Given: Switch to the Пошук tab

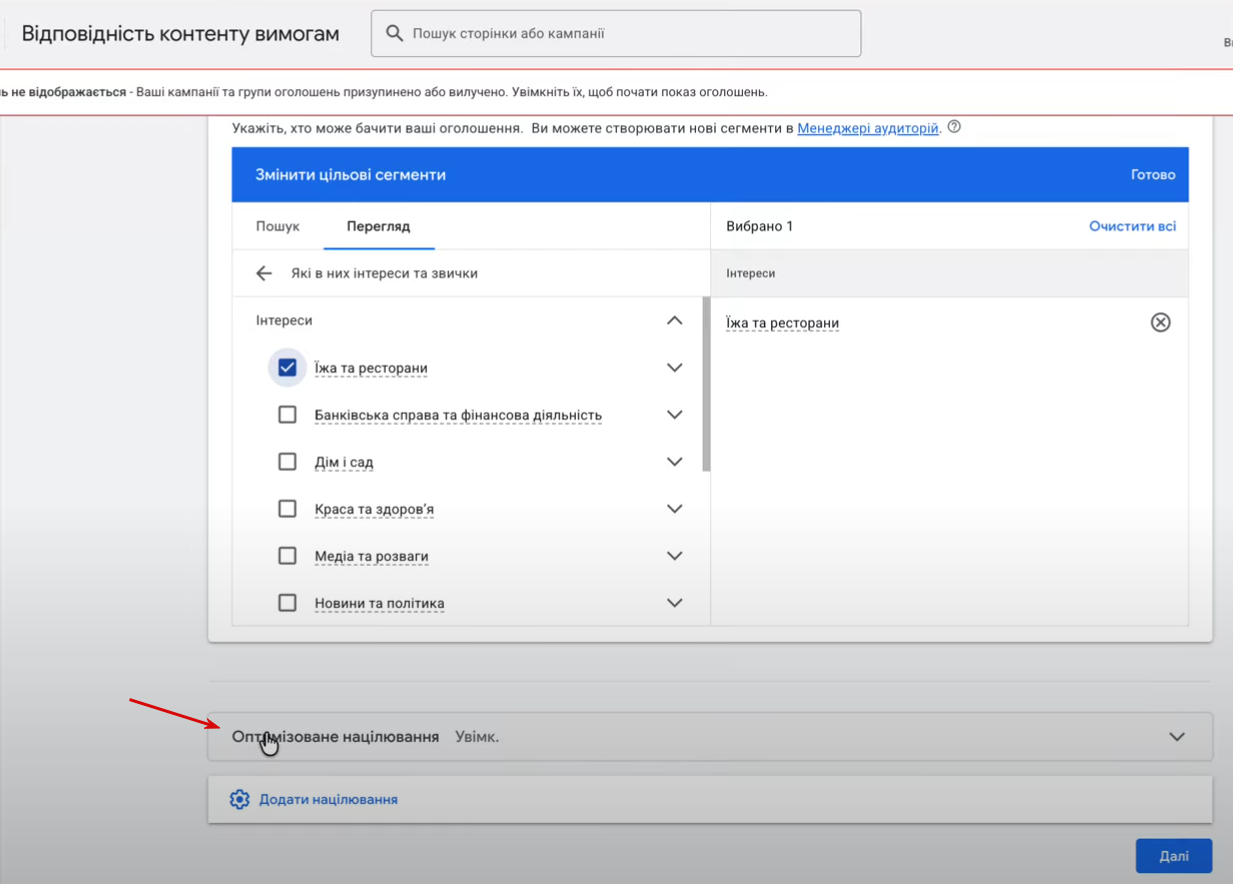Looking at the screenshot, I should tap(277, 226).
